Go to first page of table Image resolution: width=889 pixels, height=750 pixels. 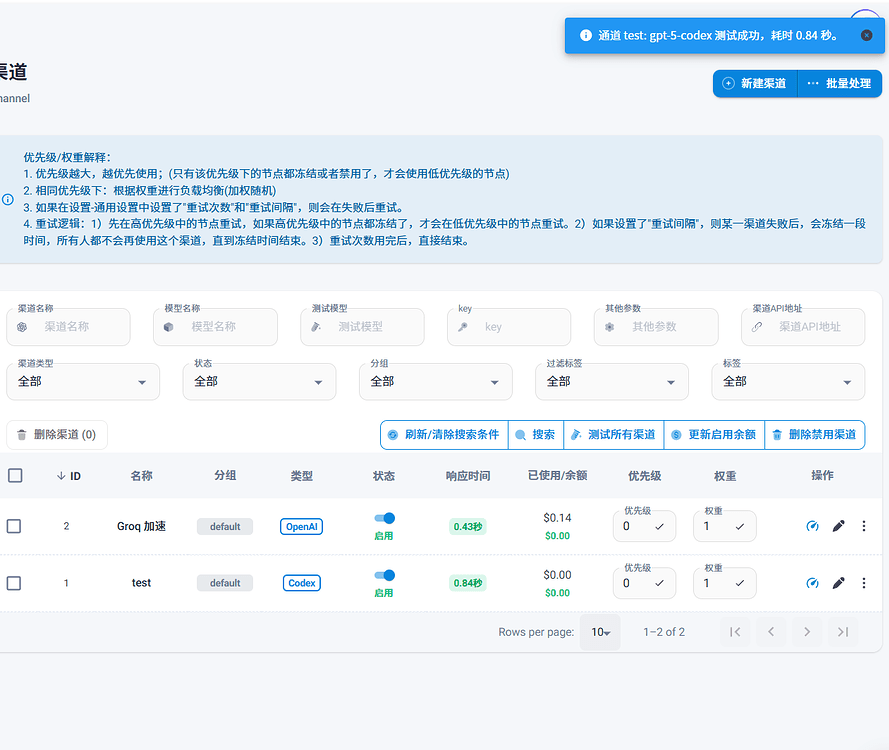click(x=735, y=632)
